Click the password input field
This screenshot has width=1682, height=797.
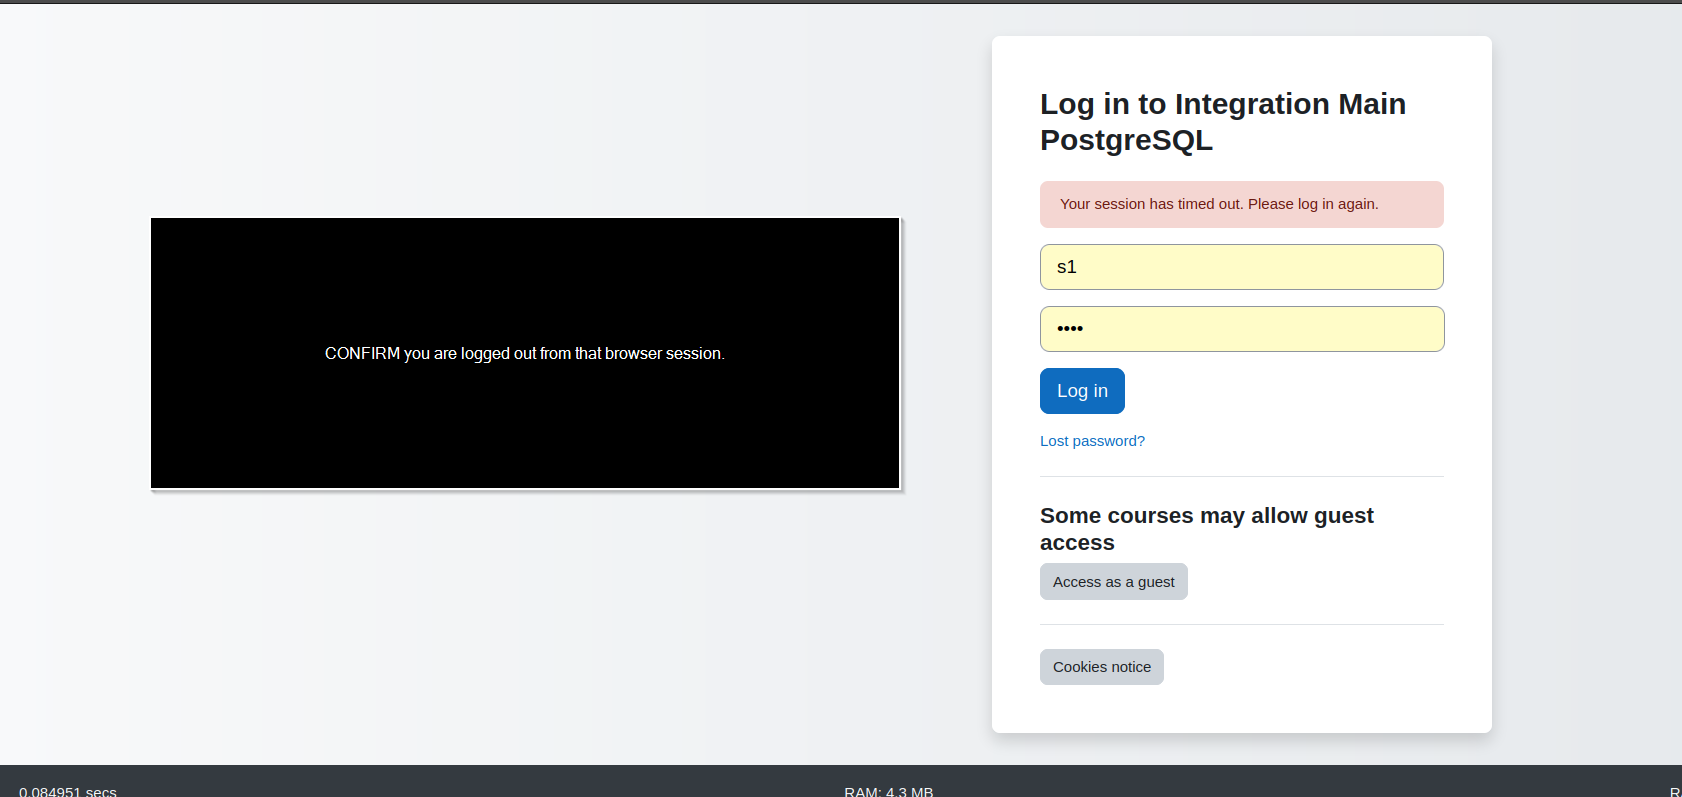1242,329
